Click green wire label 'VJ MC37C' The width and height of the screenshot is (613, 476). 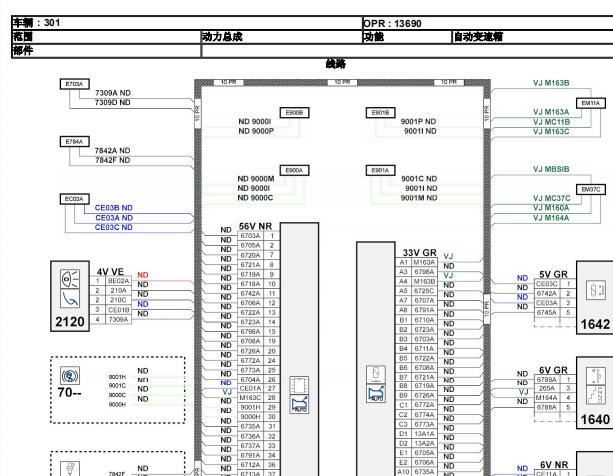pos(552,199)
